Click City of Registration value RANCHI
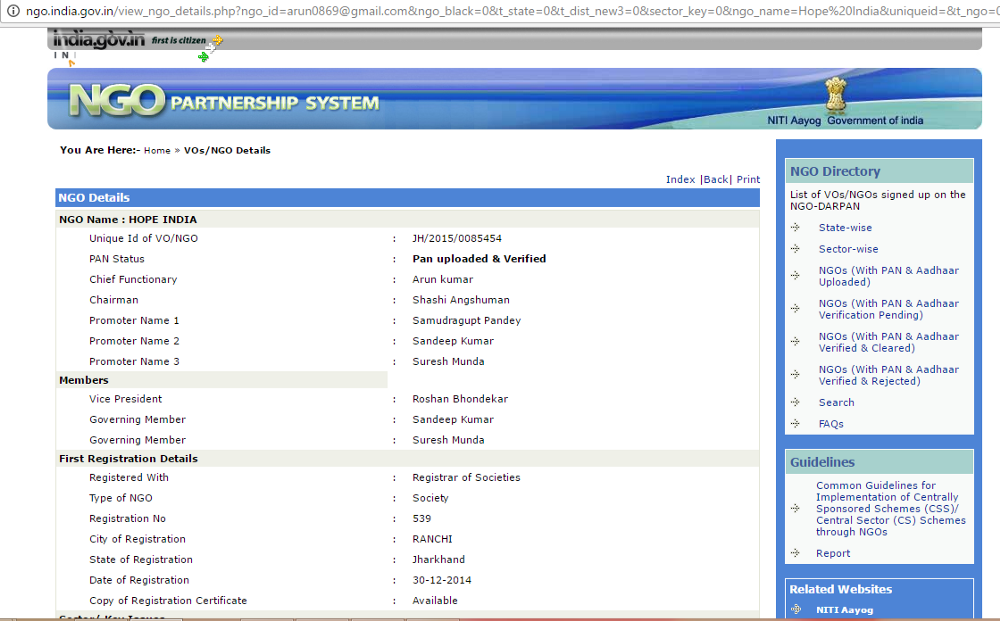Viewport: 1000px width, 621px height. pos(432,539)
